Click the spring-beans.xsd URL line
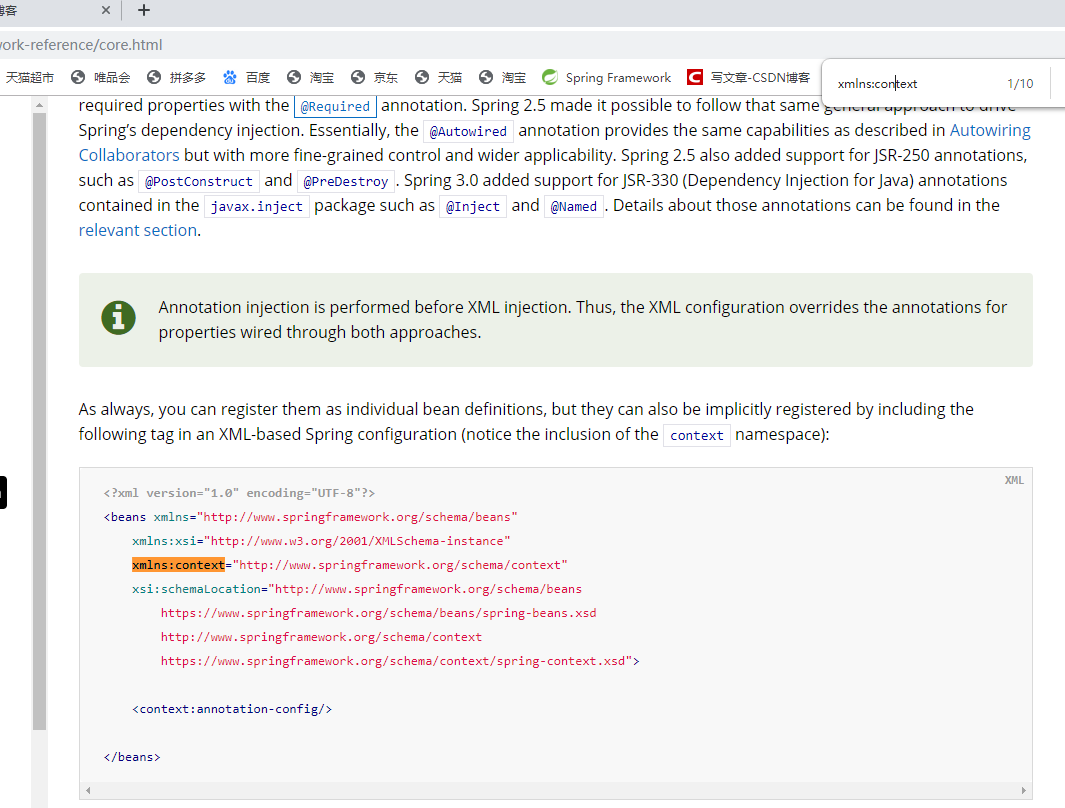Screen dimensions: 1065x808 (x=378, y=613)
